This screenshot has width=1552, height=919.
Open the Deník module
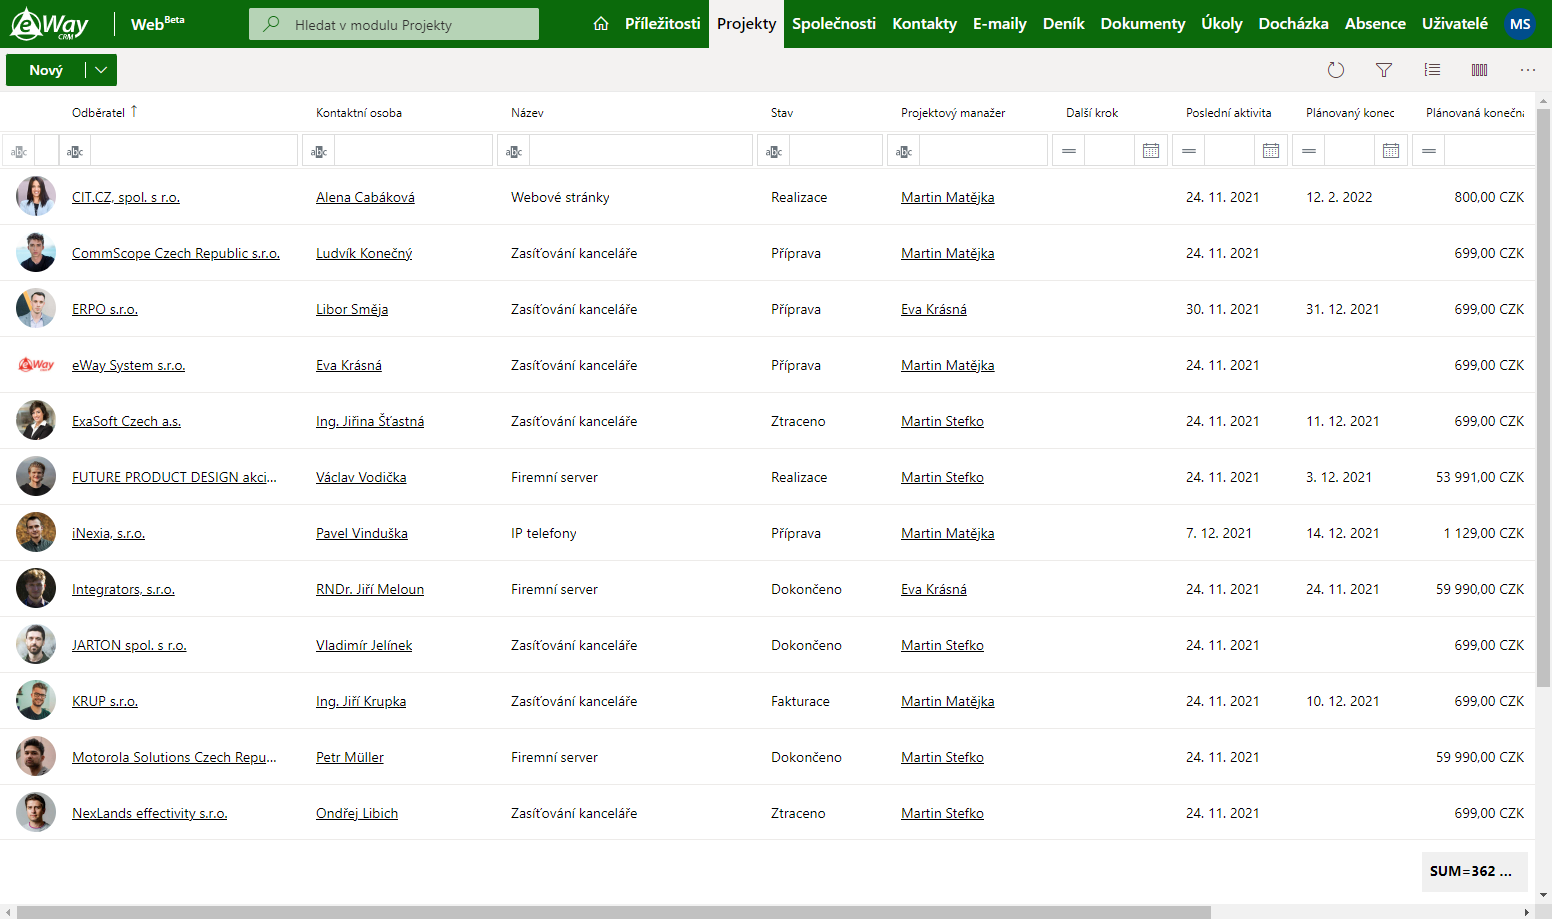pyautogui.click(x=1064, y=24)
